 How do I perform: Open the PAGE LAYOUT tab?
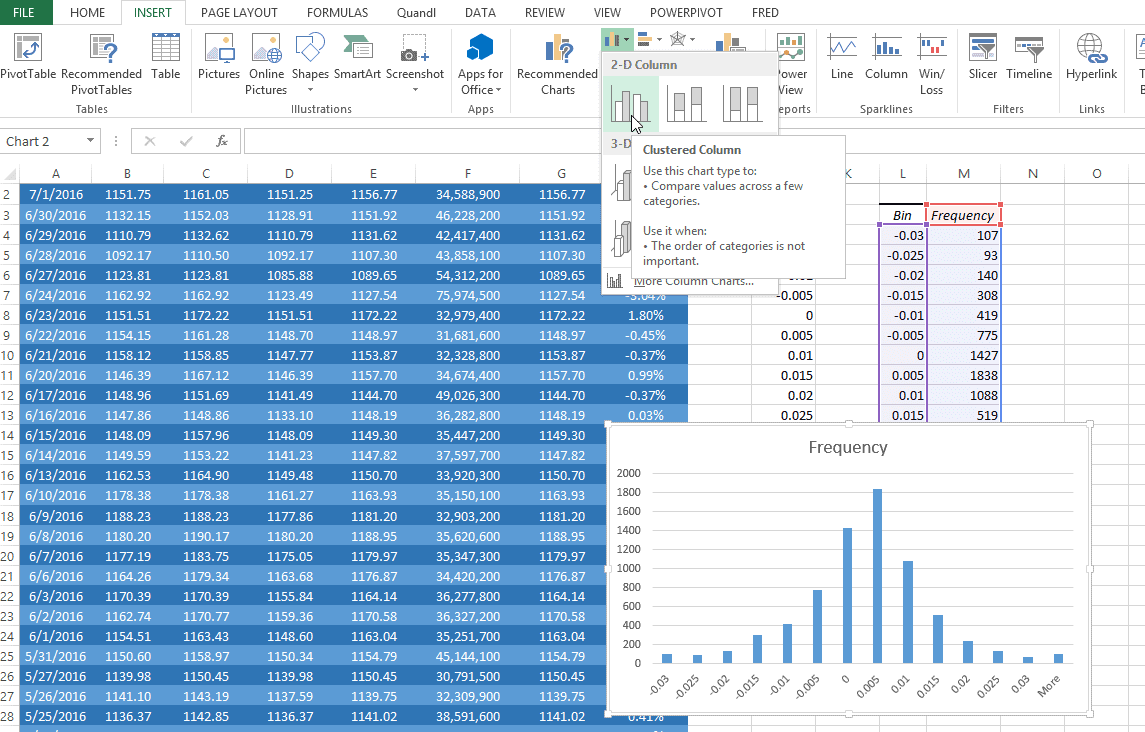click(240, 13)
